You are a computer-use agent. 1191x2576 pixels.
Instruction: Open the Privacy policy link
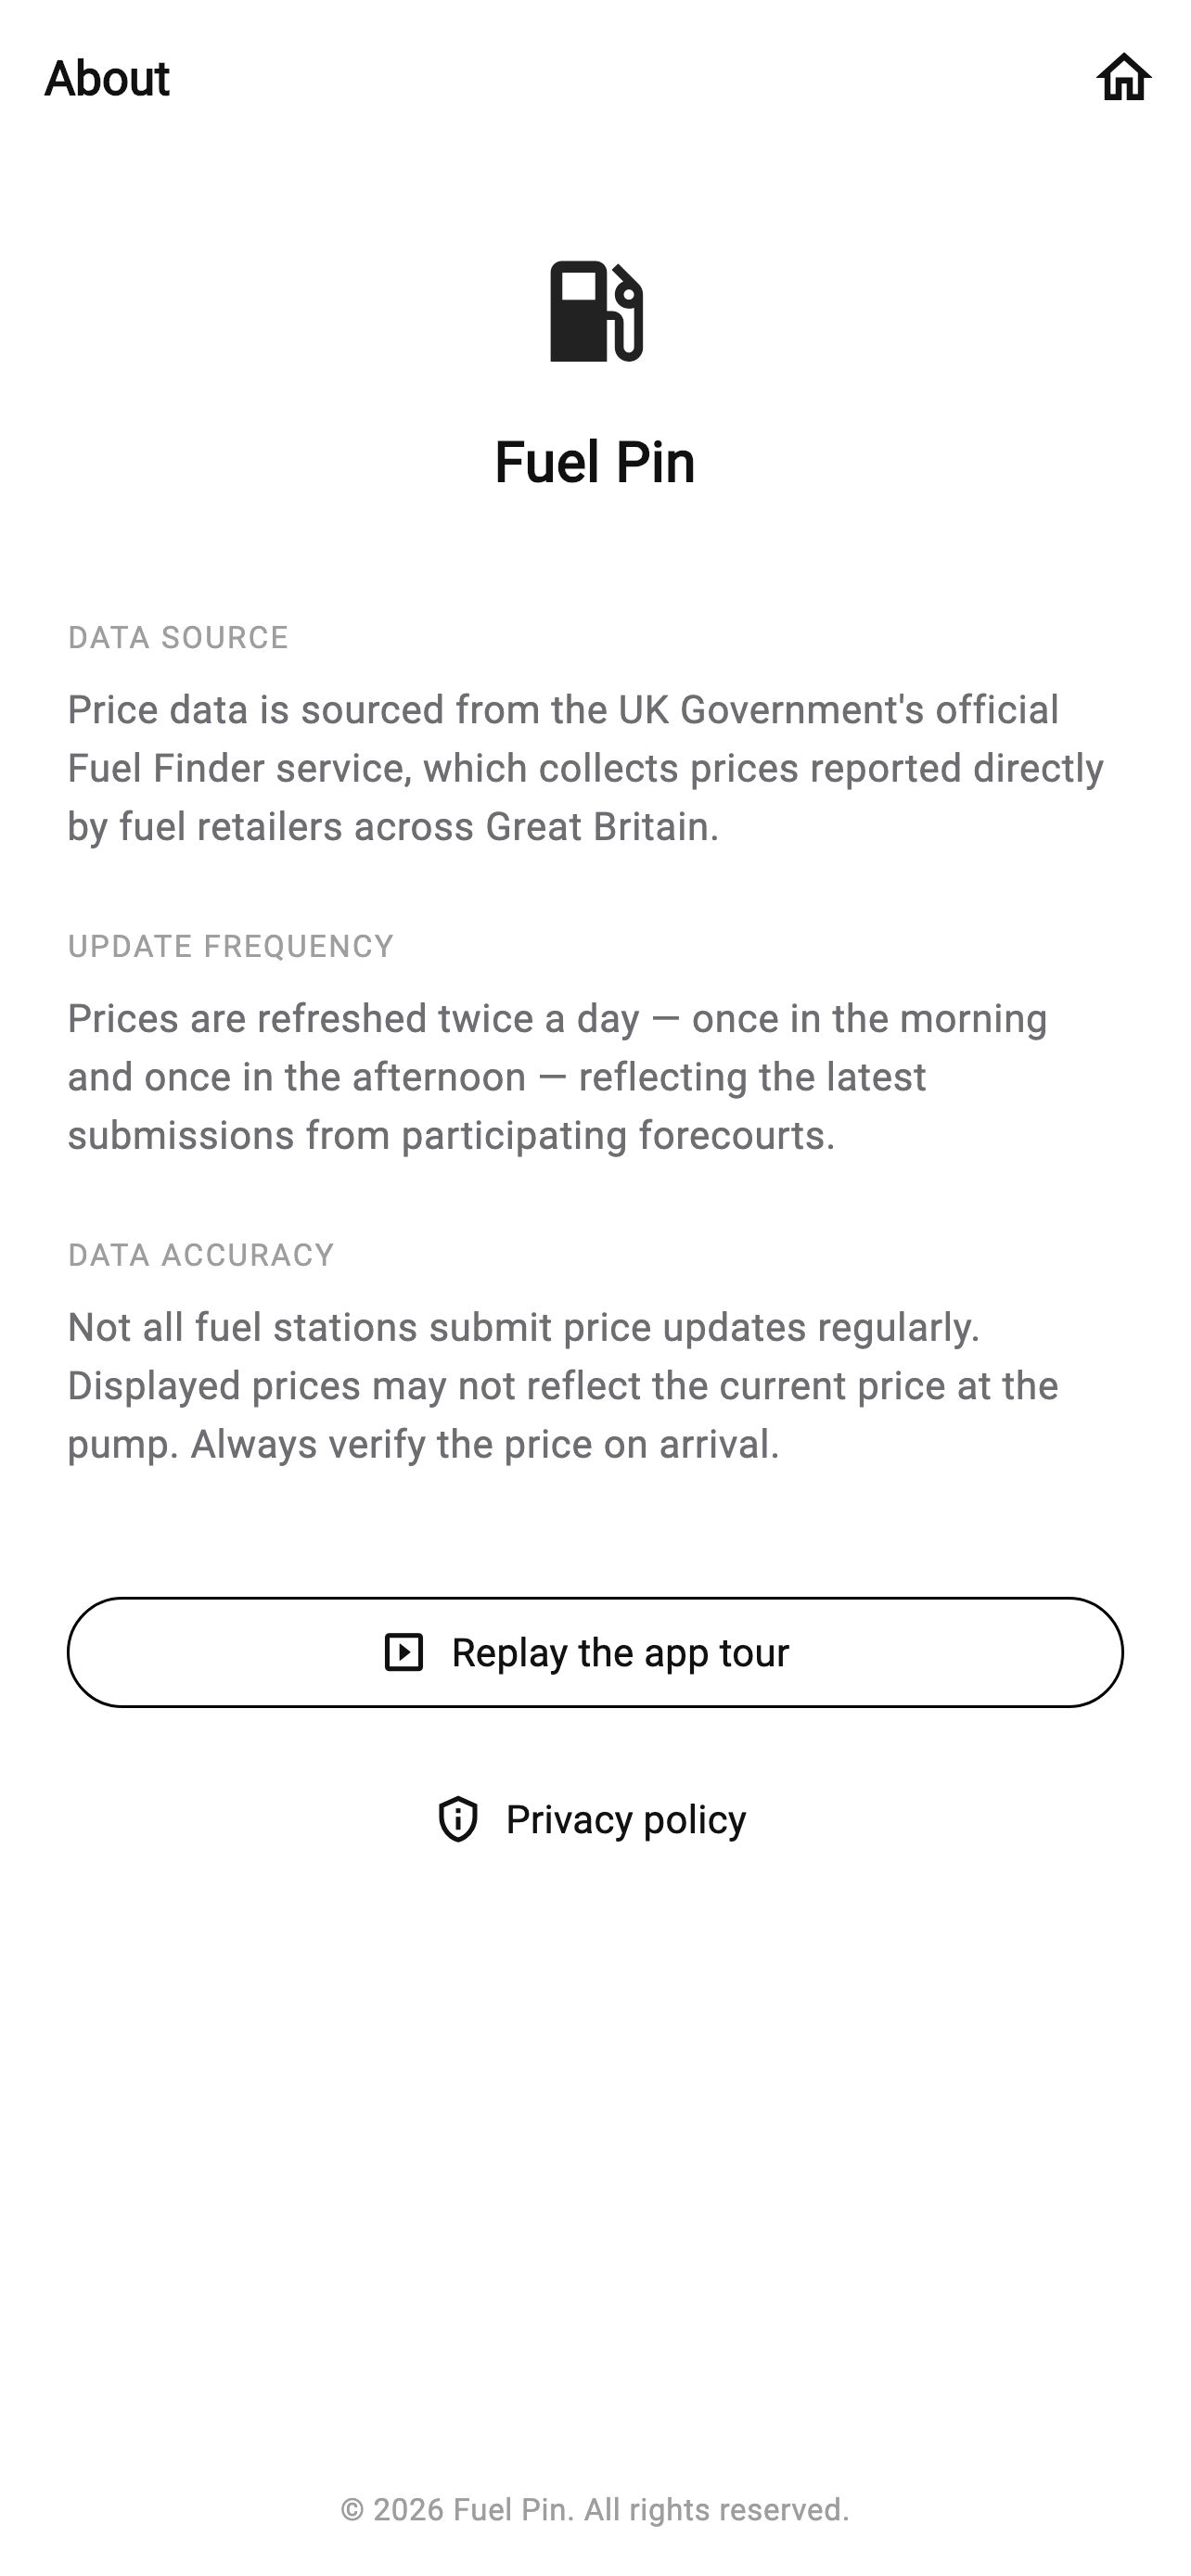pos(593,1819)
